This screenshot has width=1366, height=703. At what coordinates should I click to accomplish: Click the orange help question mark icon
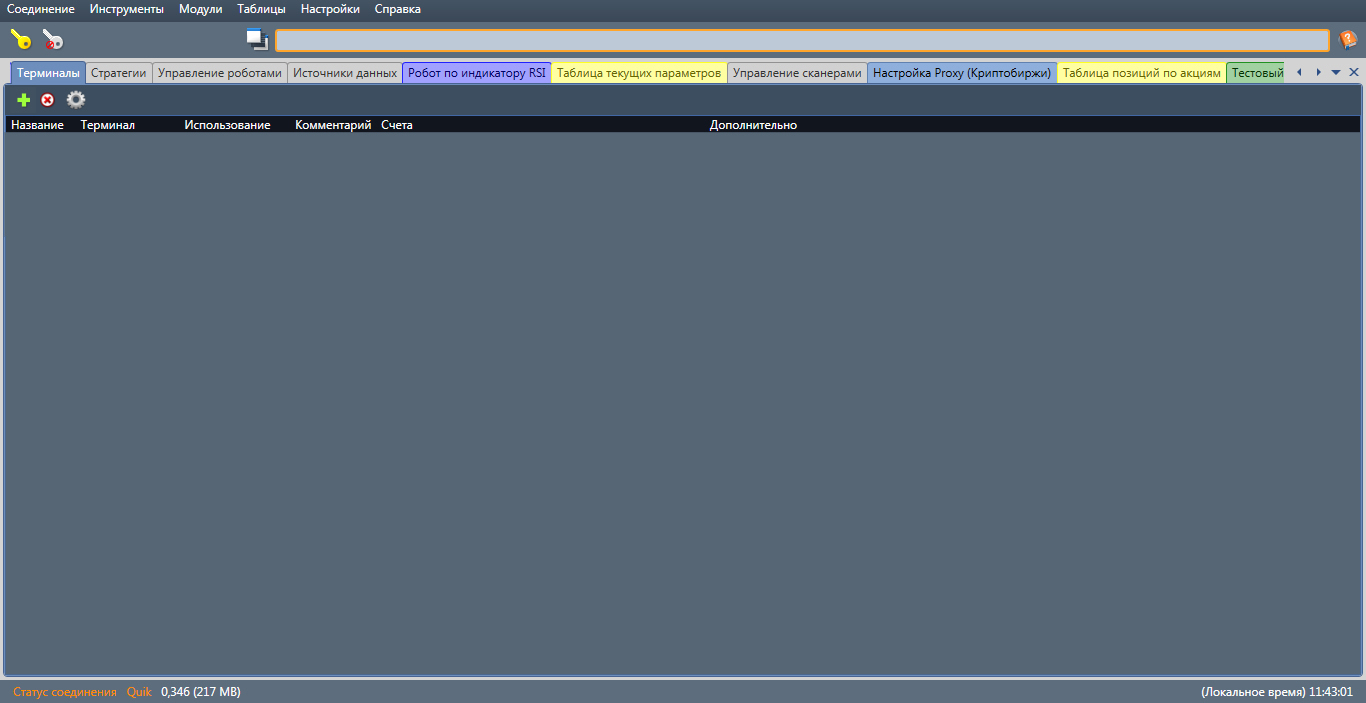click(1348, 40)
